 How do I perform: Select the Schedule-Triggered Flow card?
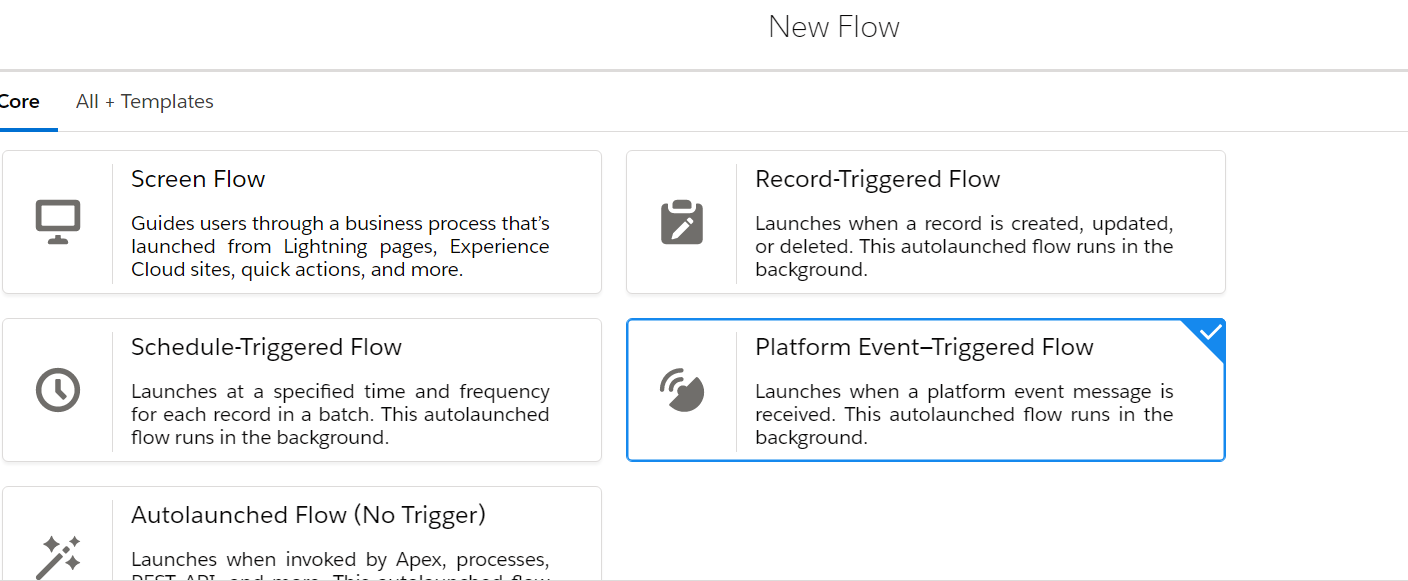(x=300, y=390)
